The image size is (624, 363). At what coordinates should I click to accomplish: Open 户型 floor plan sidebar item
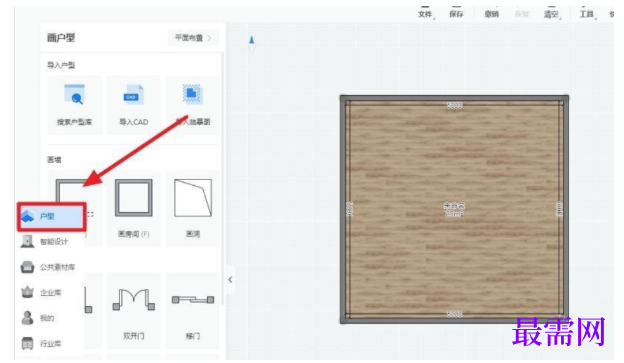[x=51, y=217]
